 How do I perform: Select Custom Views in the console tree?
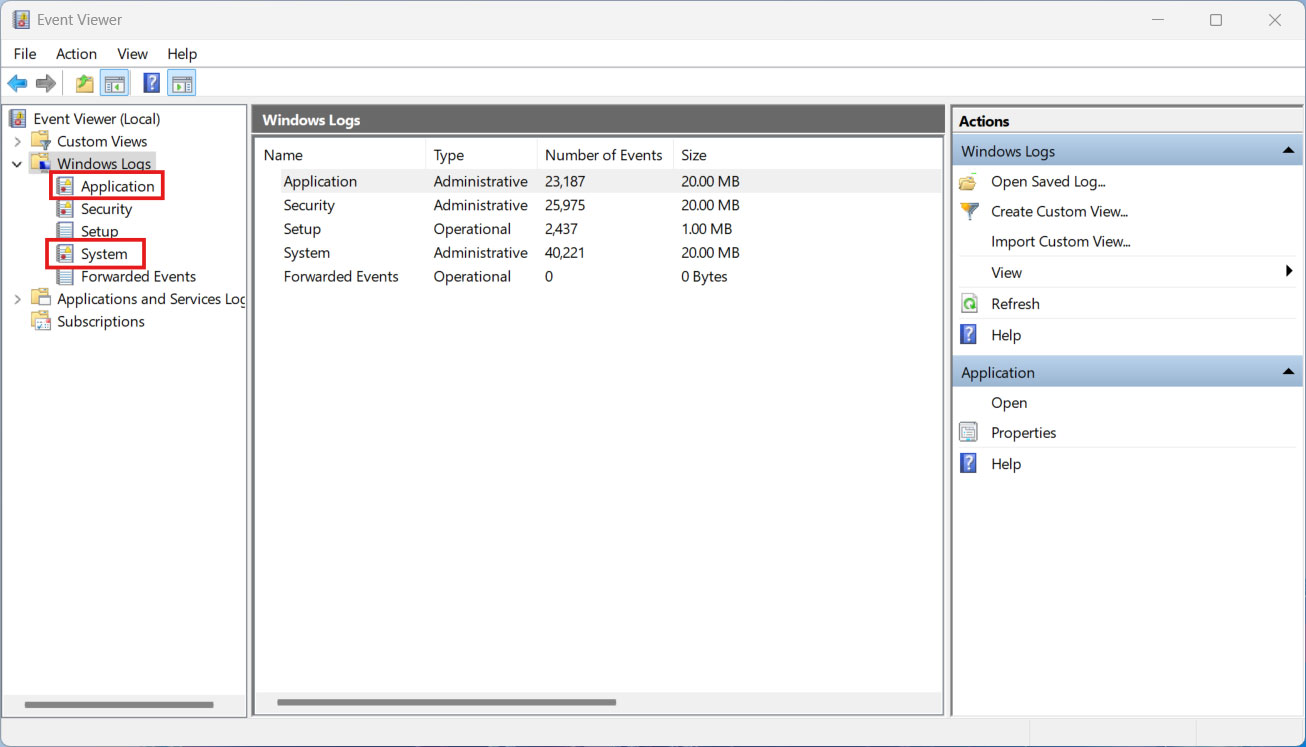(102, 141)
